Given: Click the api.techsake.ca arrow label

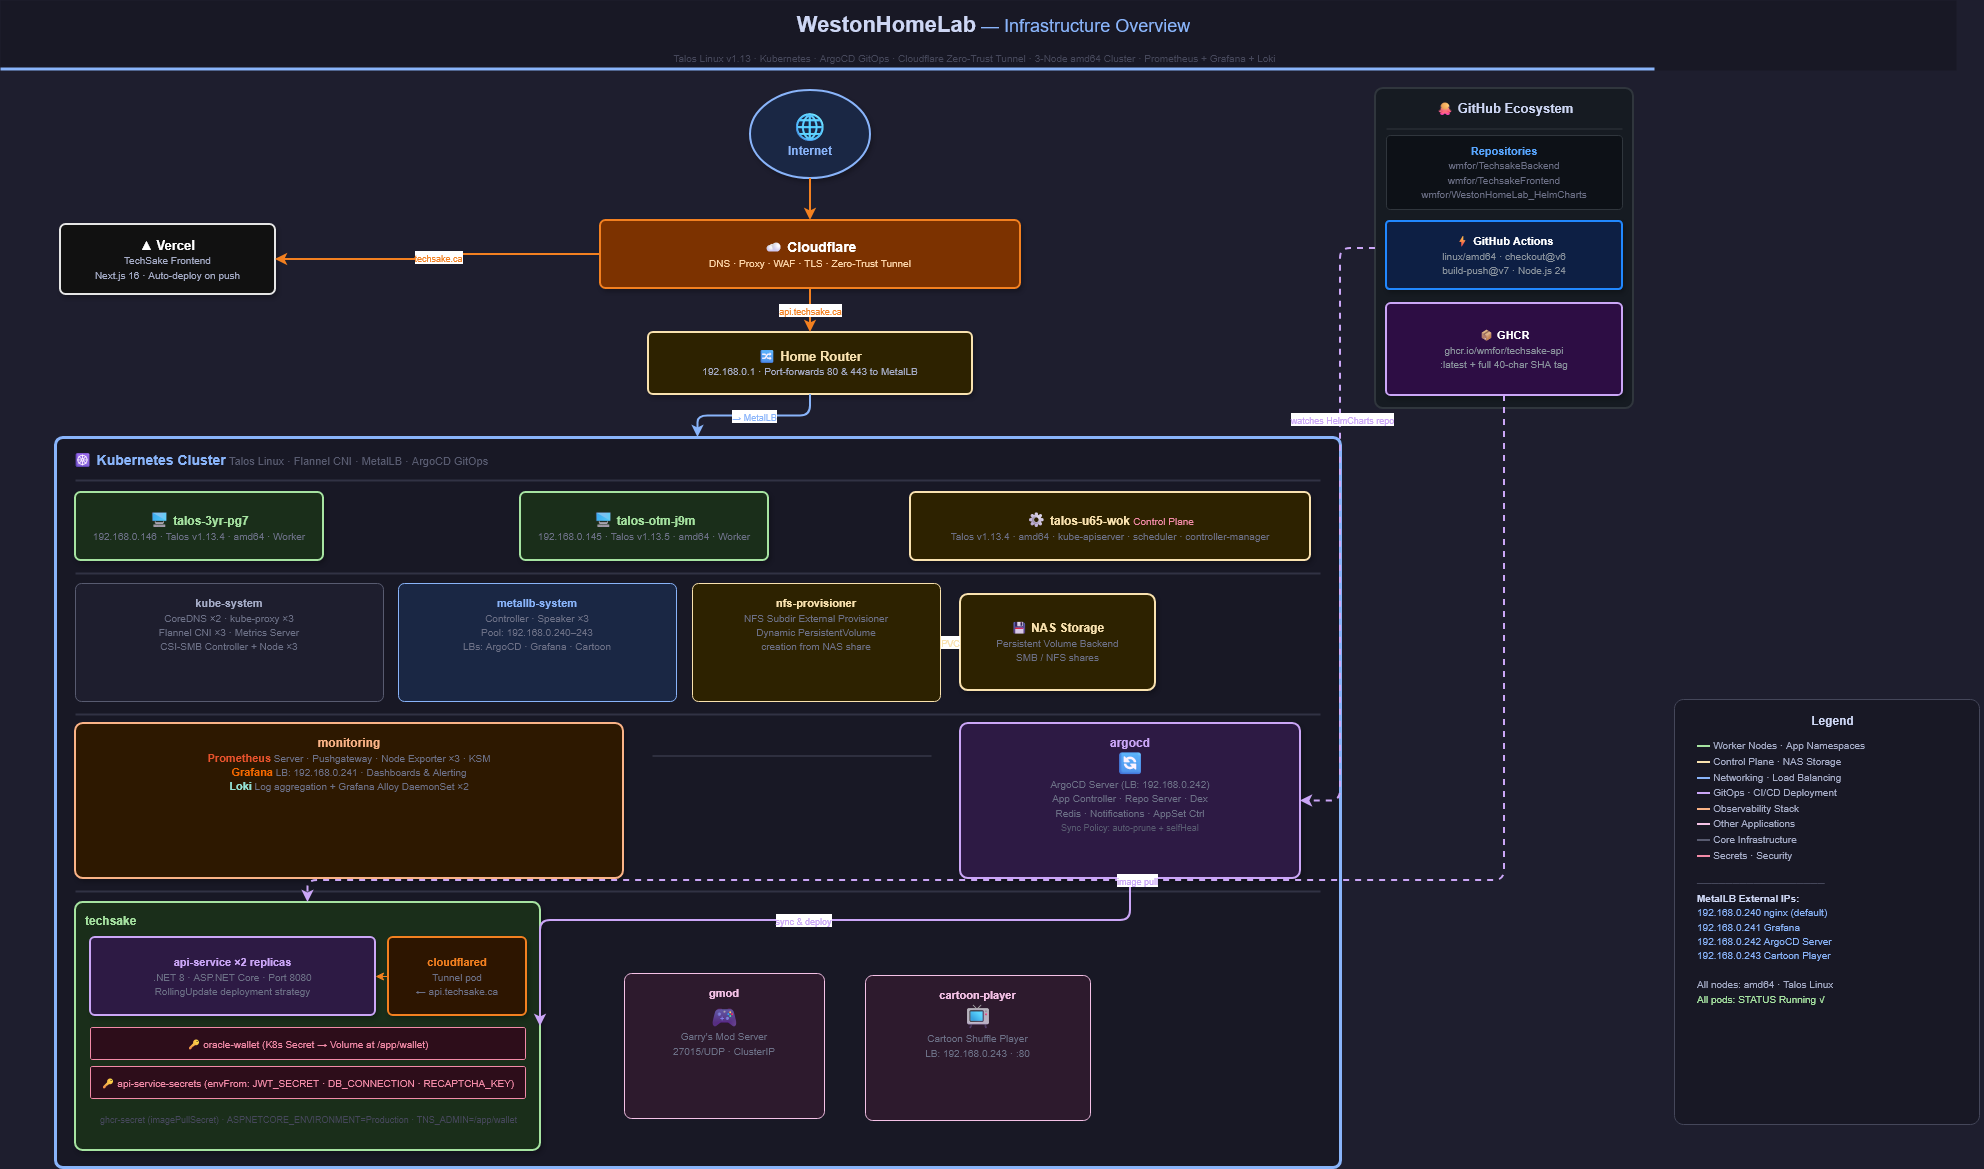Looking at the screenshot, I should click(x=810, y=311).
